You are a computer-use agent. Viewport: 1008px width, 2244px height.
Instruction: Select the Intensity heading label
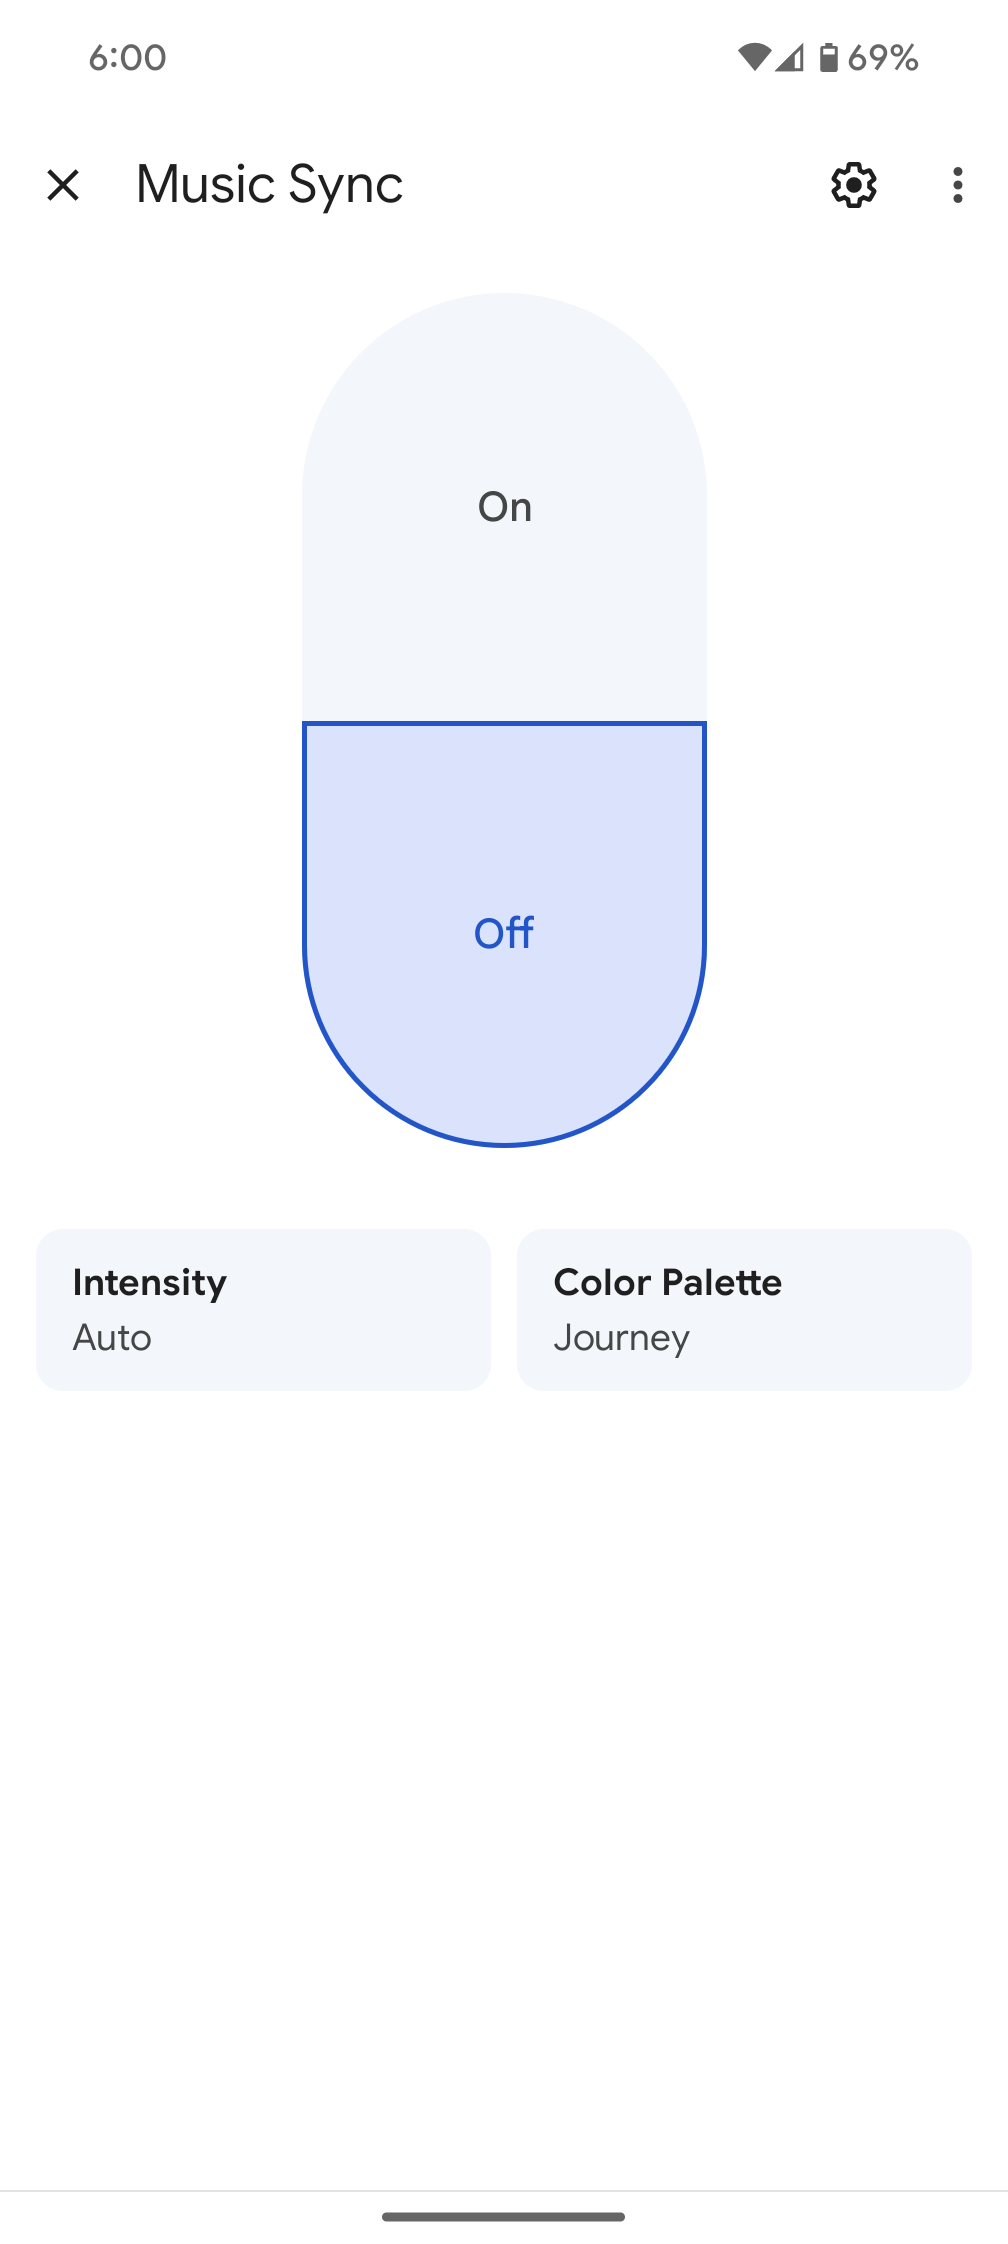(x=150, y=1283)
